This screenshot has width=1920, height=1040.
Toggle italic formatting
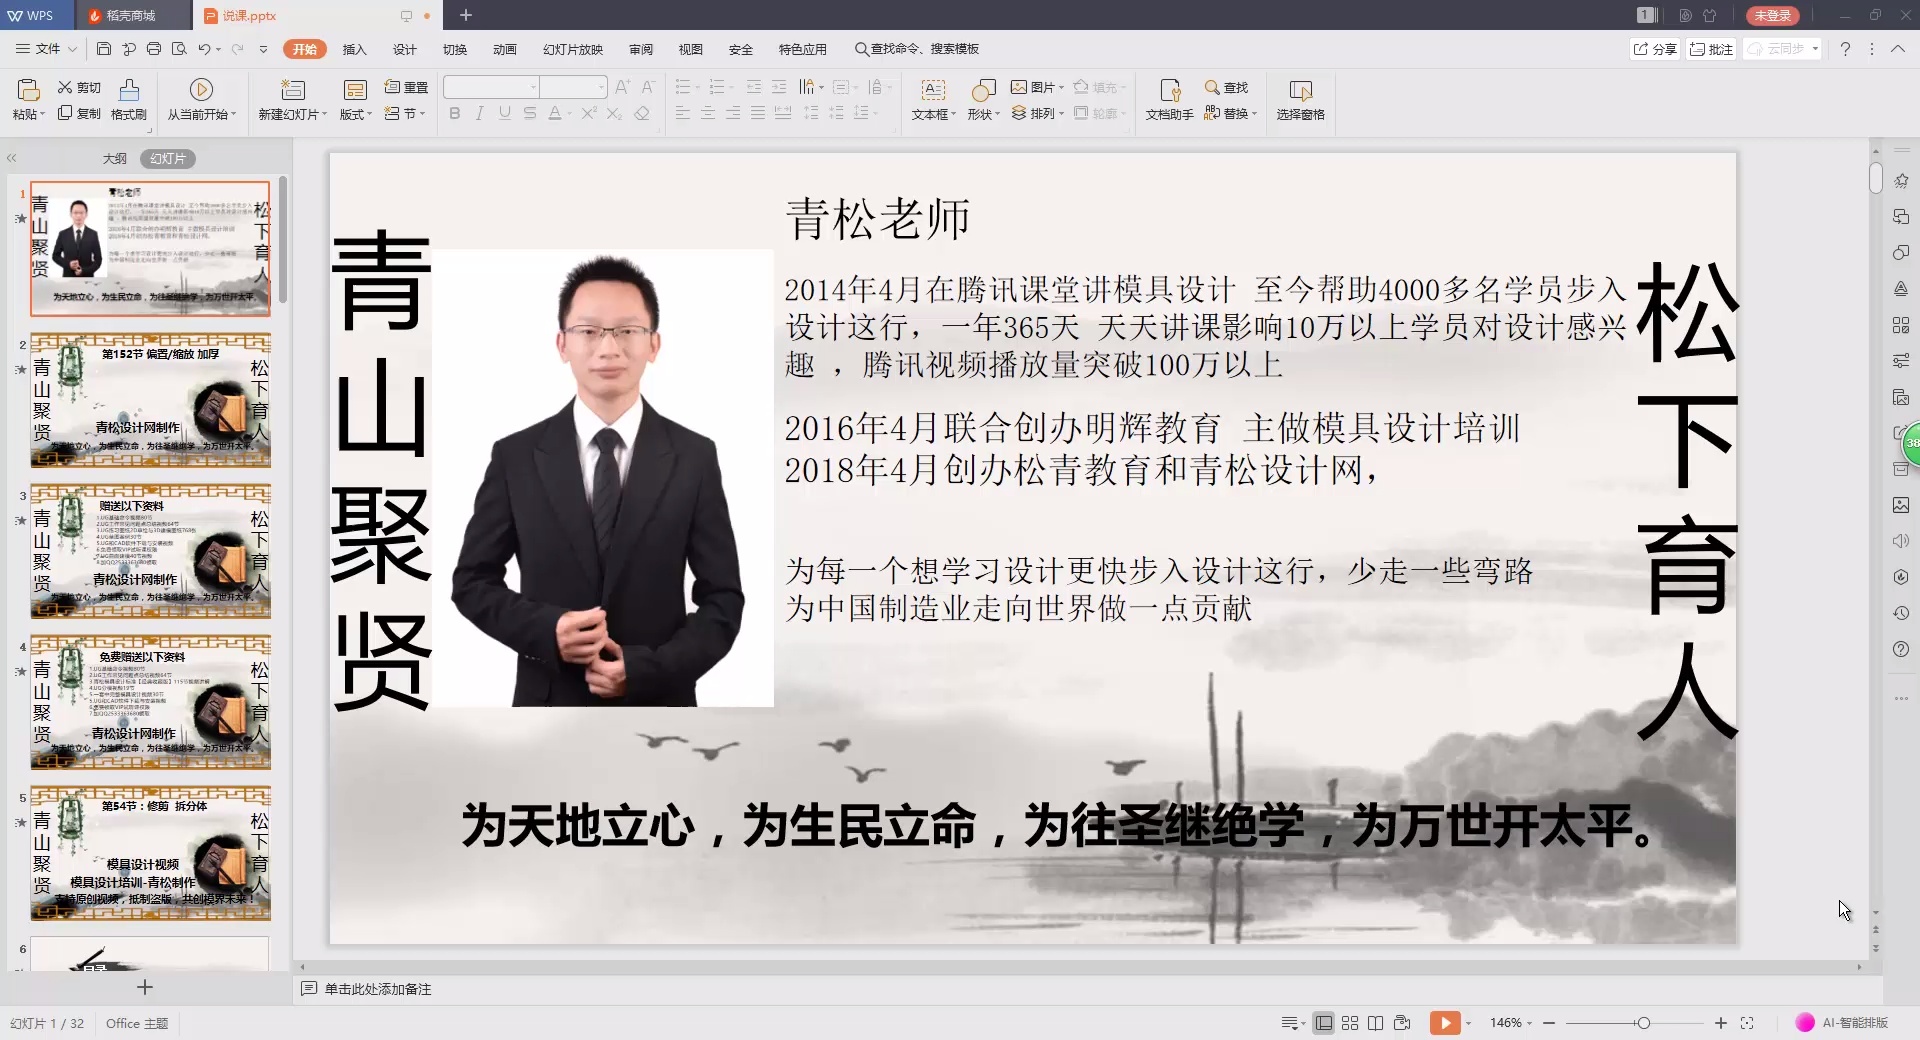pos(479,113)
